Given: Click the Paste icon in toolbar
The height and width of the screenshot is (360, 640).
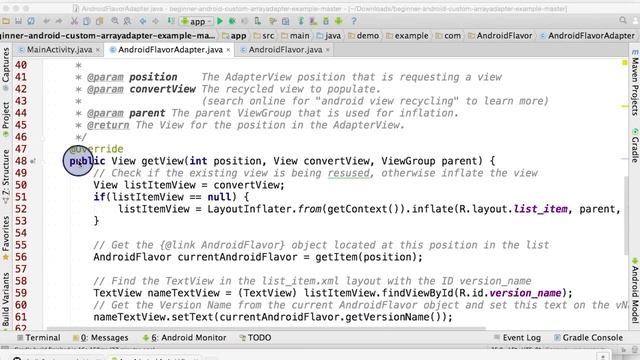Looking at the screenshot, I should [x=99, y=21].
